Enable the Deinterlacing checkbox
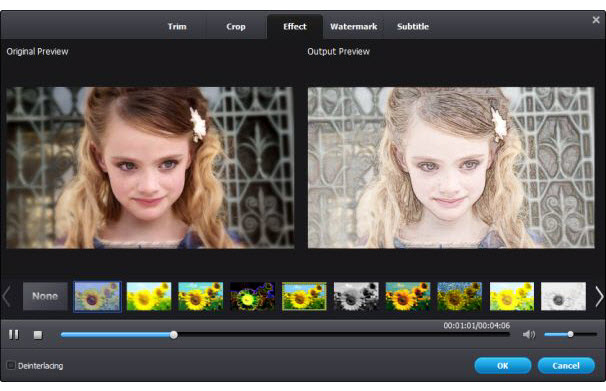This screenshot has width=606, height=391. point(11,365)
